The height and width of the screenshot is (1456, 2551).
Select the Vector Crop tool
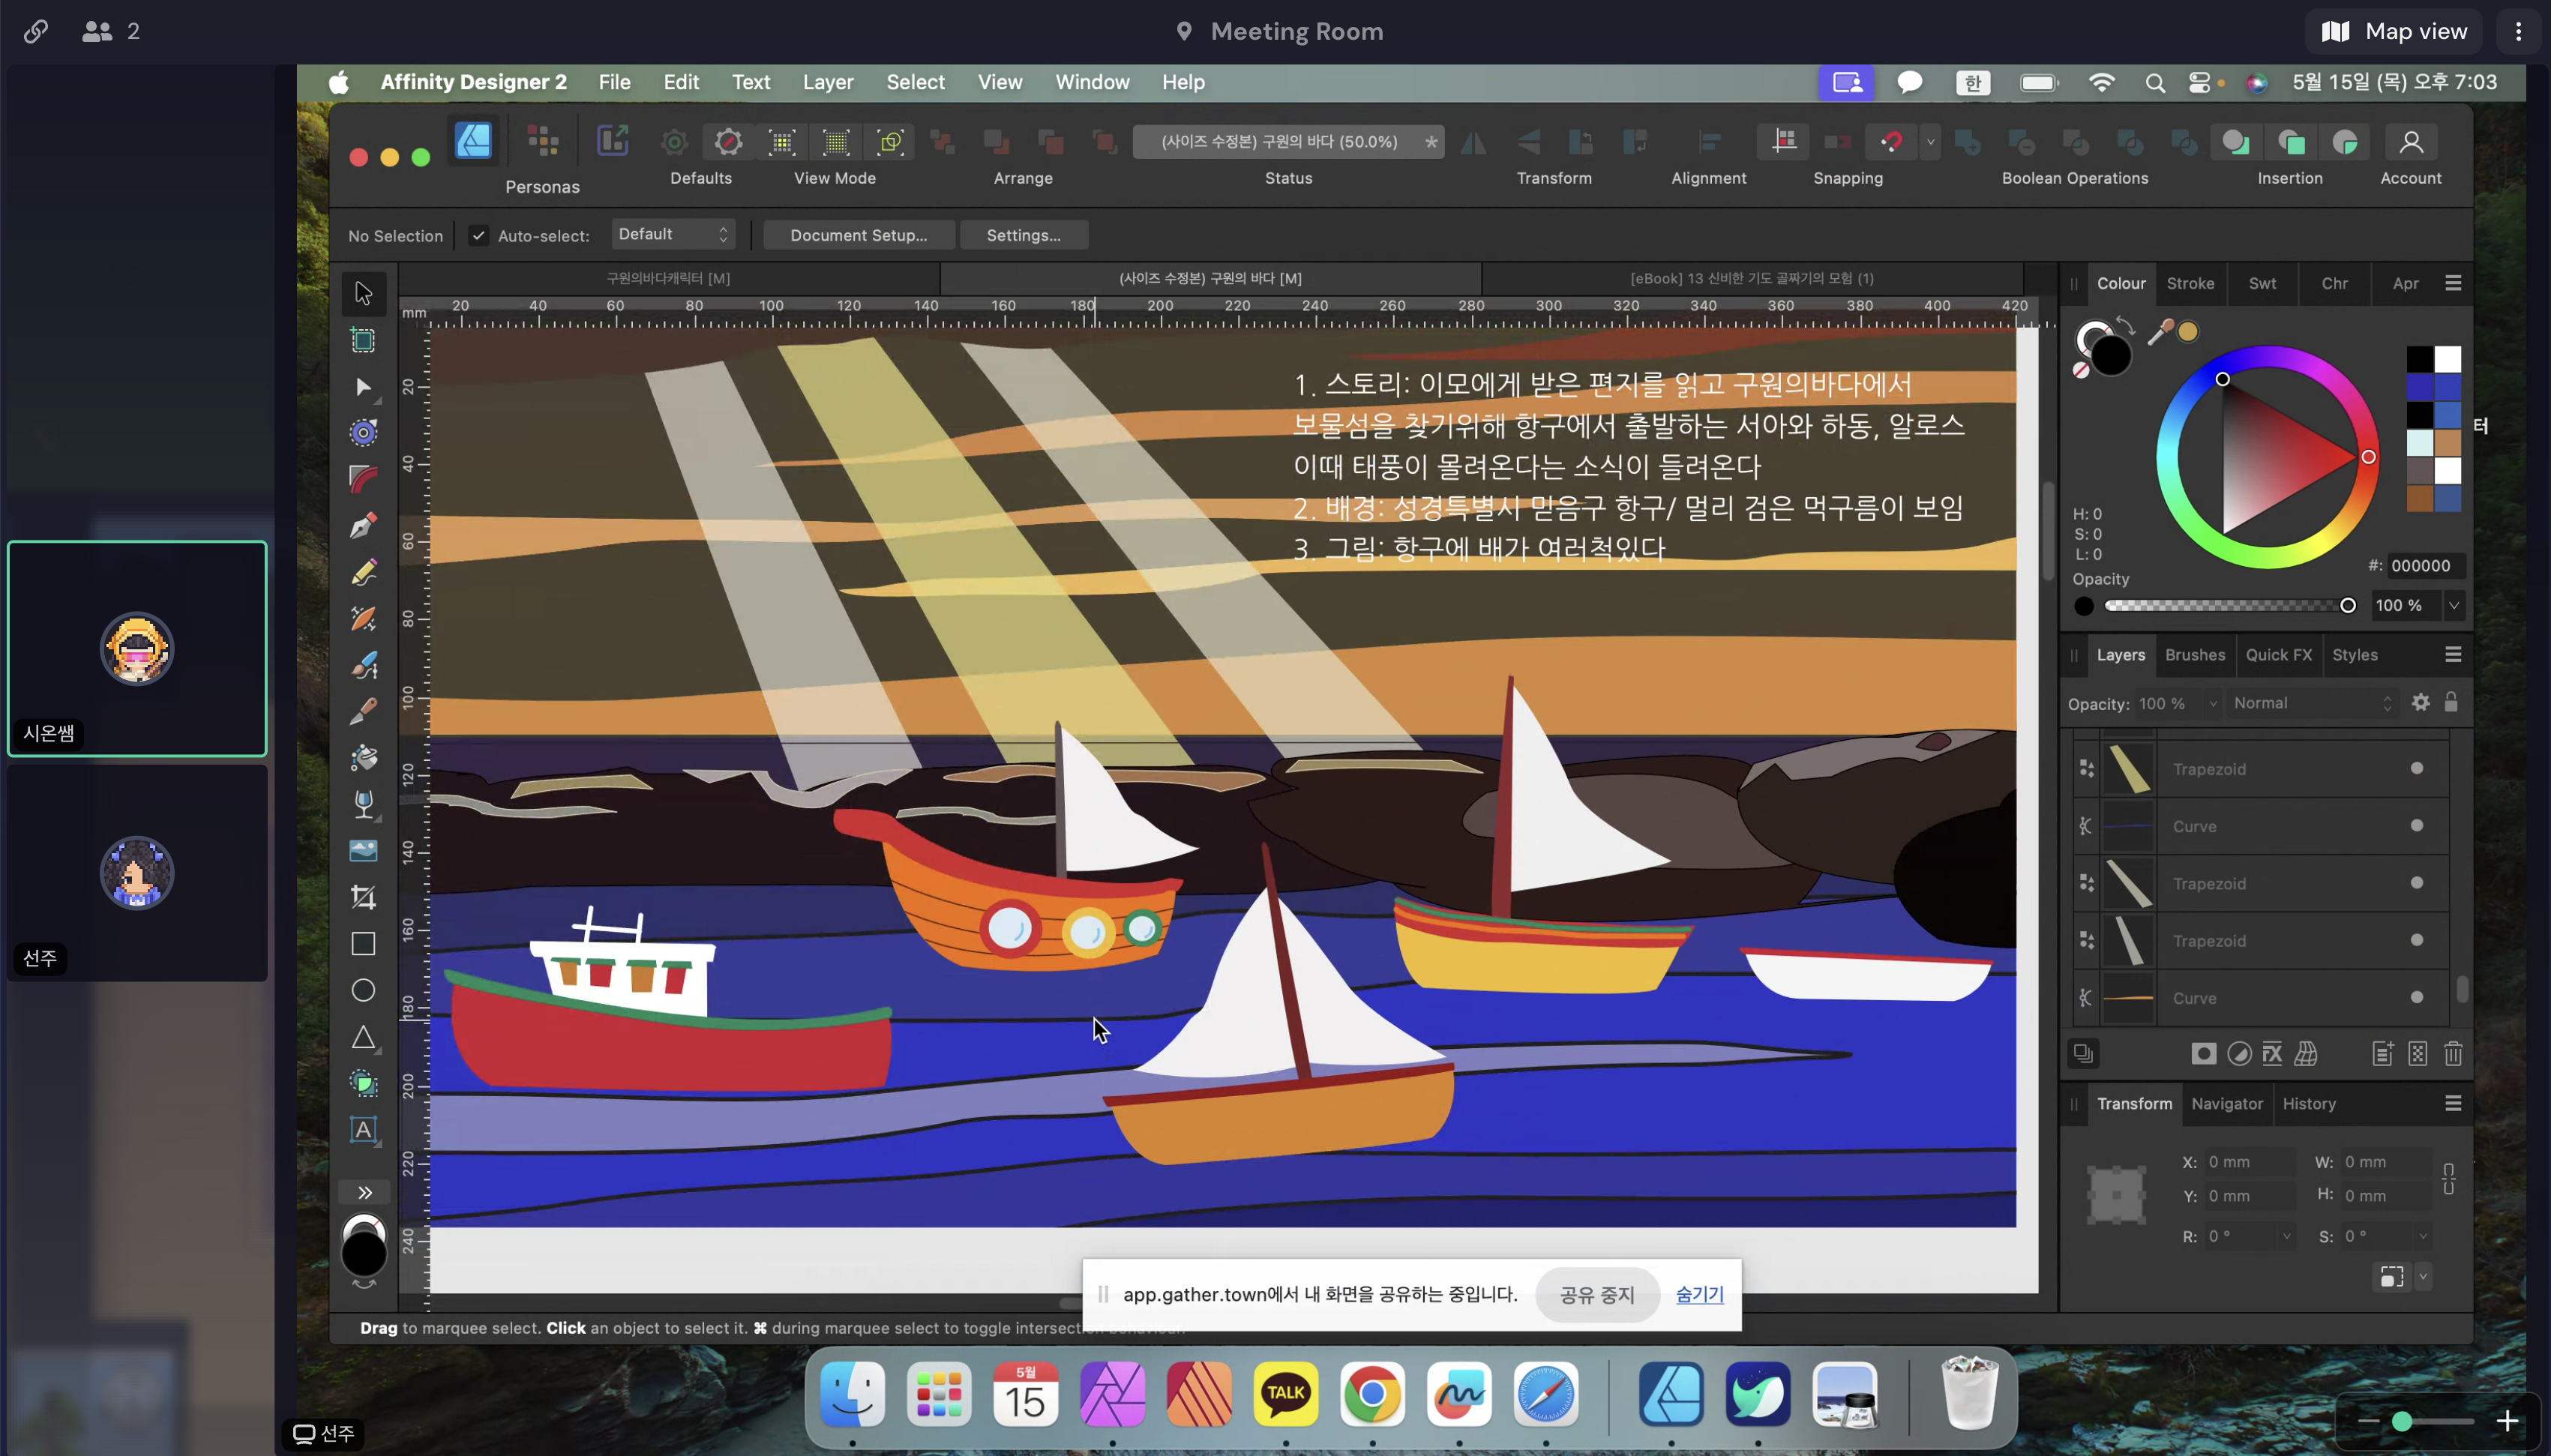[x=363, y=897]
